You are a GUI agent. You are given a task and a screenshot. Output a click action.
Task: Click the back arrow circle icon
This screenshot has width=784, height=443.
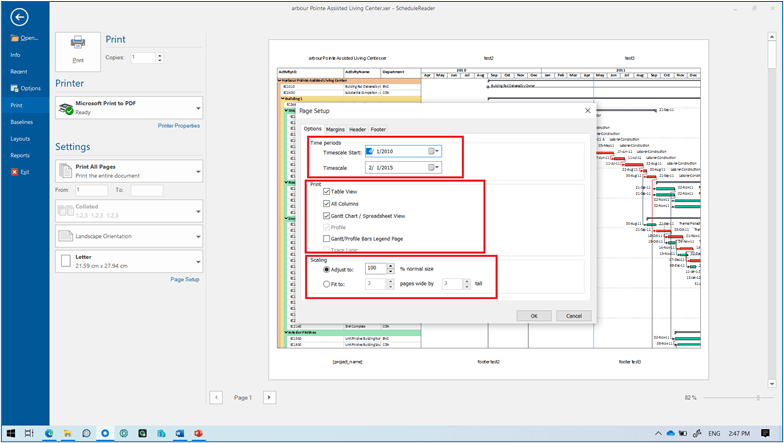tap(19, 17)
